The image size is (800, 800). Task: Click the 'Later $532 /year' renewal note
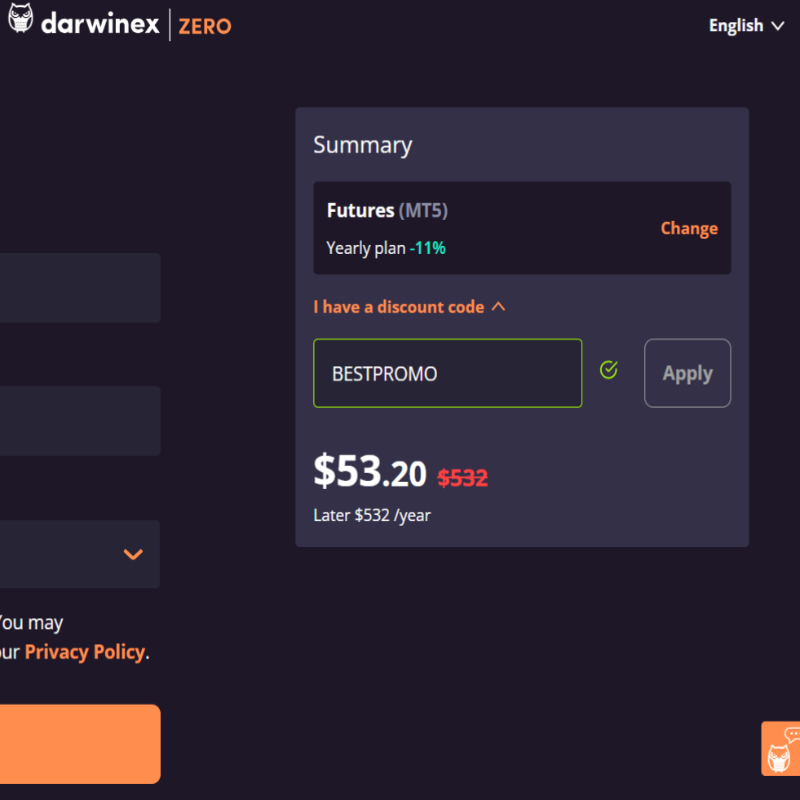pyautogui.click(x=372, y=515)
